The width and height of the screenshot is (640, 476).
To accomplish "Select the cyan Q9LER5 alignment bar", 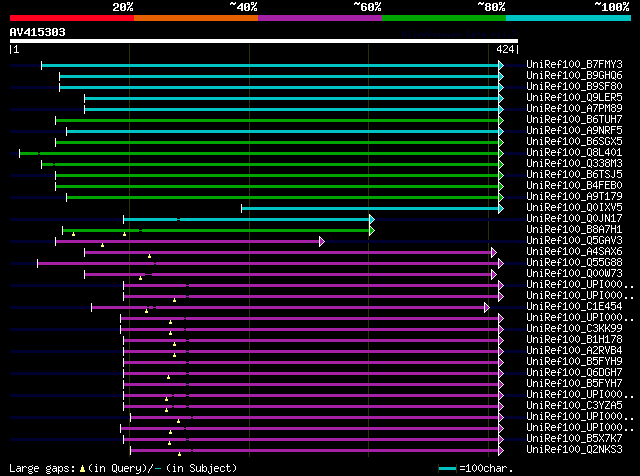I will 292,98.
